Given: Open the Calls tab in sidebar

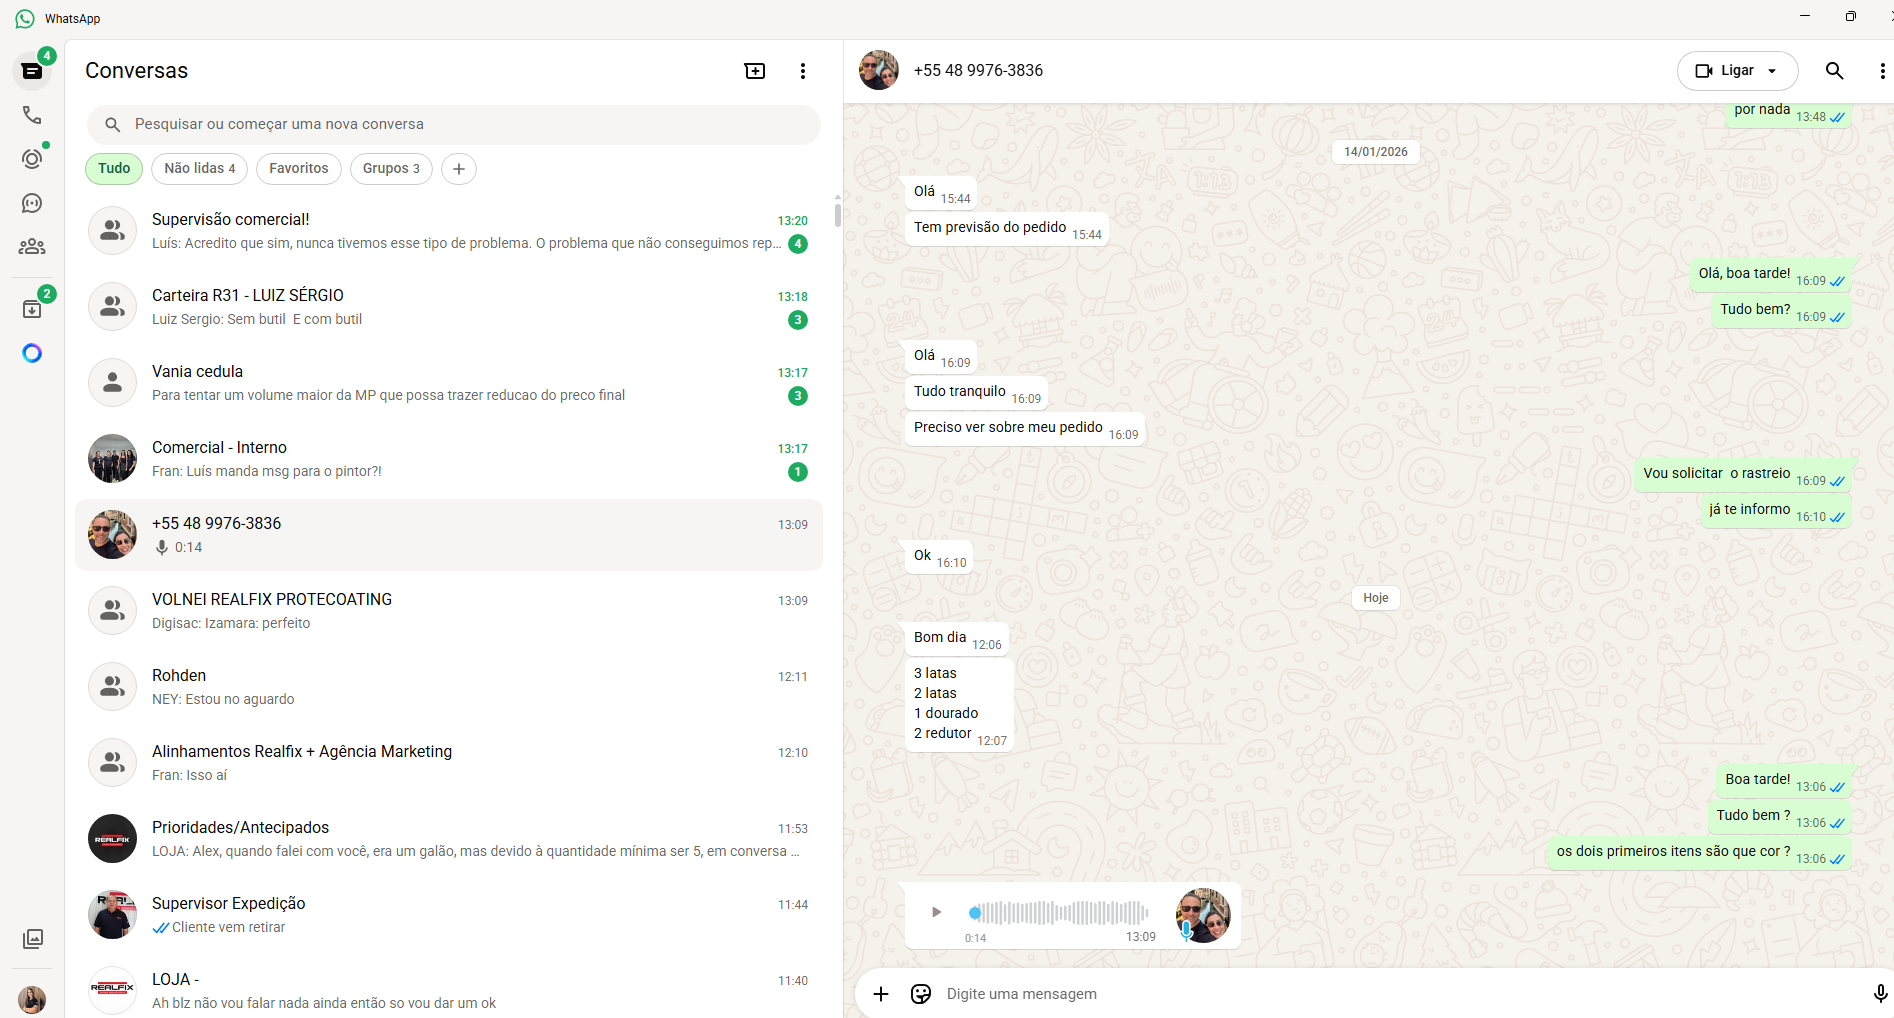Looking at the screenshot, I should [x=32, y=115].
